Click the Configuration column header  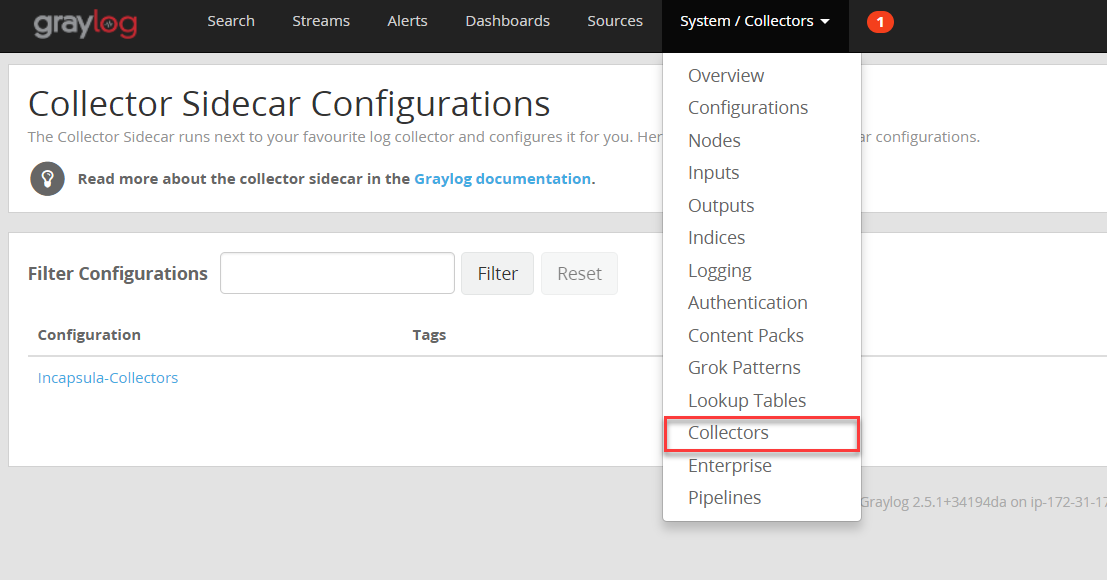(89, 334)
